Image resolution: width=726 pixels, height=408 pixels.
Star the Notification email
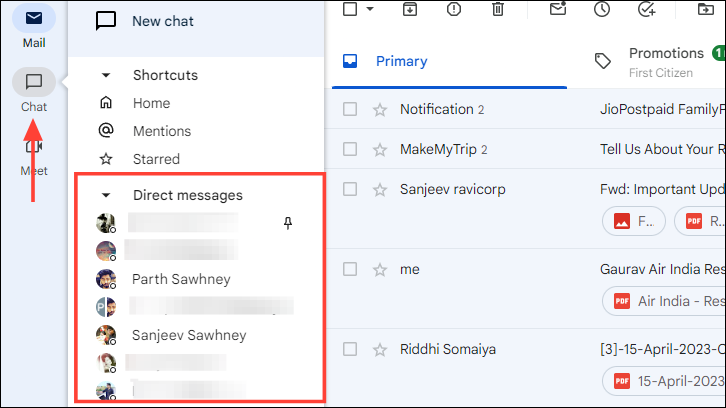pos(380,110)
